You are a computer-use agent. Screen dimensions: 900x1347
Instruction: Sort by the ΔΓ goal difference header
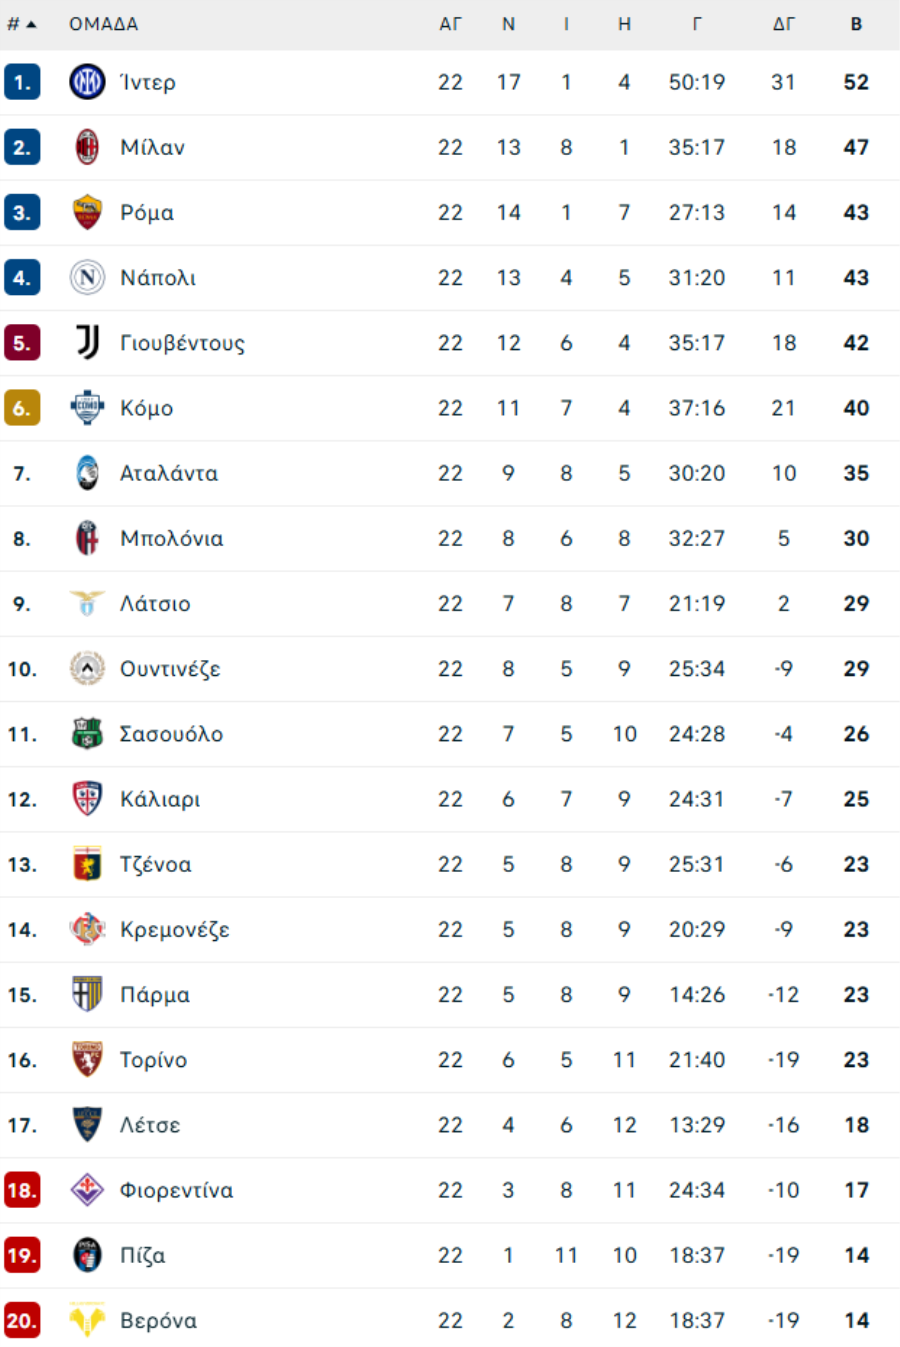[783, 24]
